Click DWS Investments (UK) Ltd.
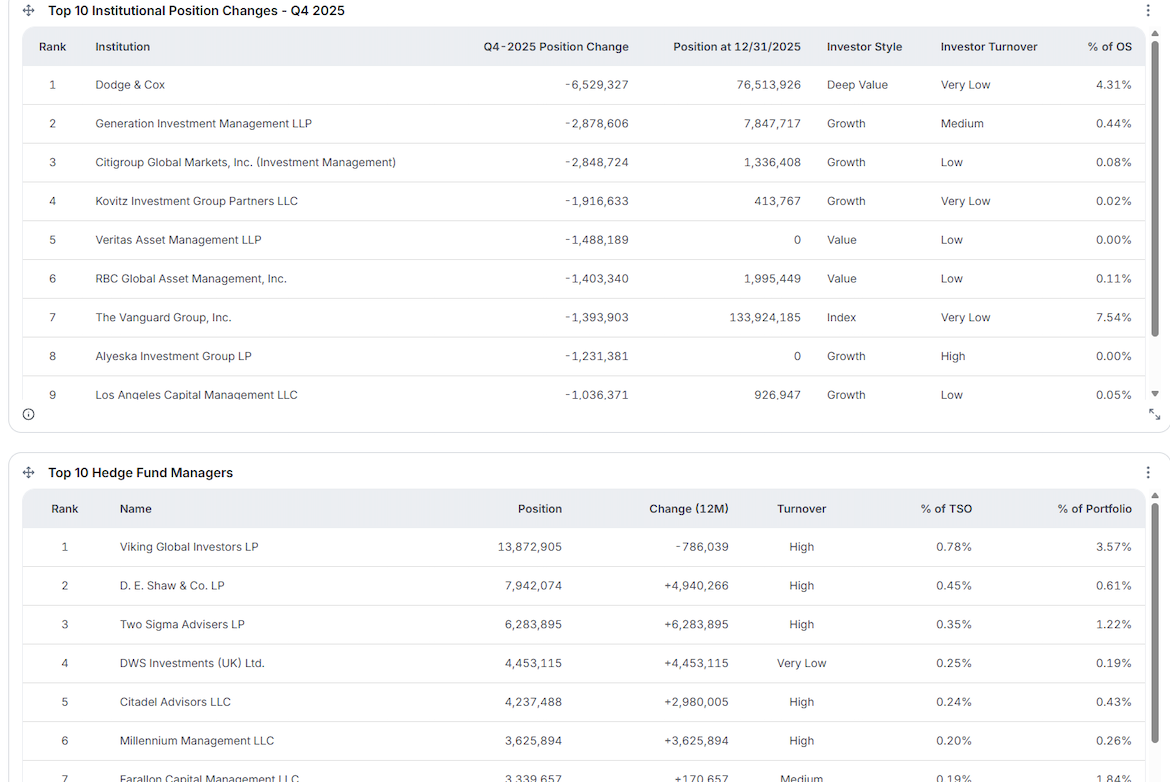This screenshot has height=782, width=1170. (192, 663)
